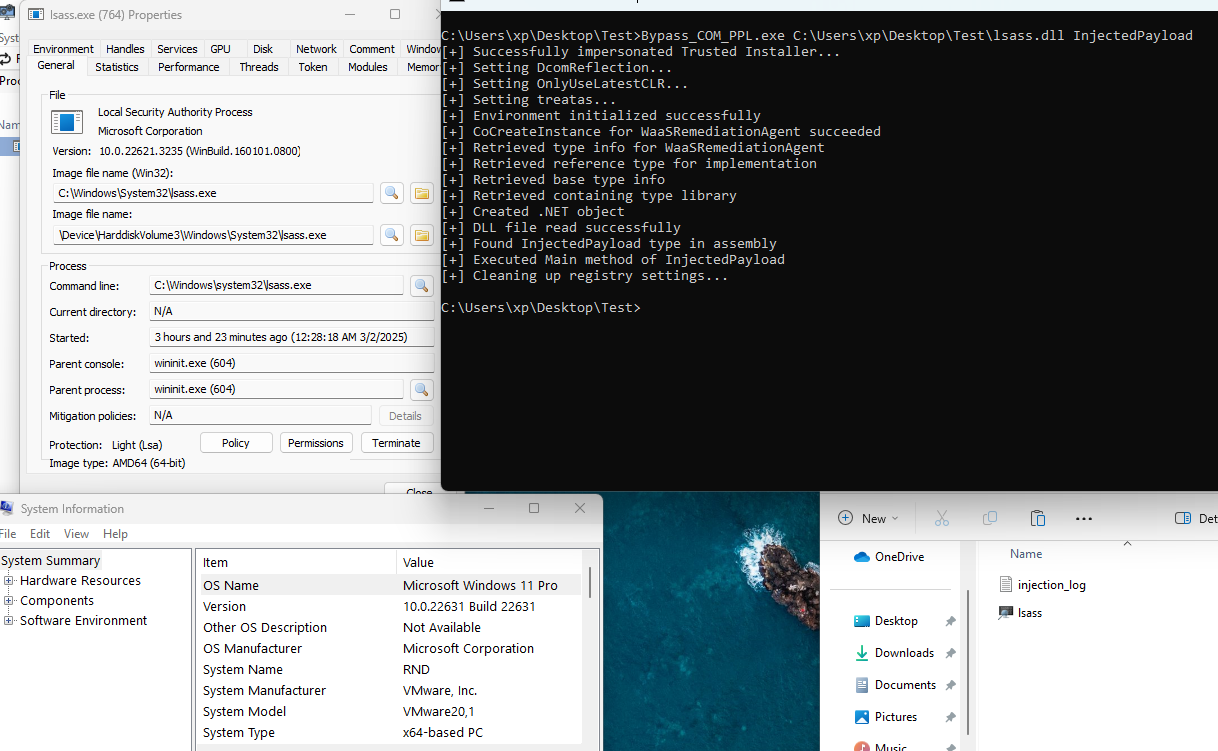Viewport: 1218px width, 751px height.
Task: Open folder location for HarddiskVolume3 image path
Action: tap(422, 235)
